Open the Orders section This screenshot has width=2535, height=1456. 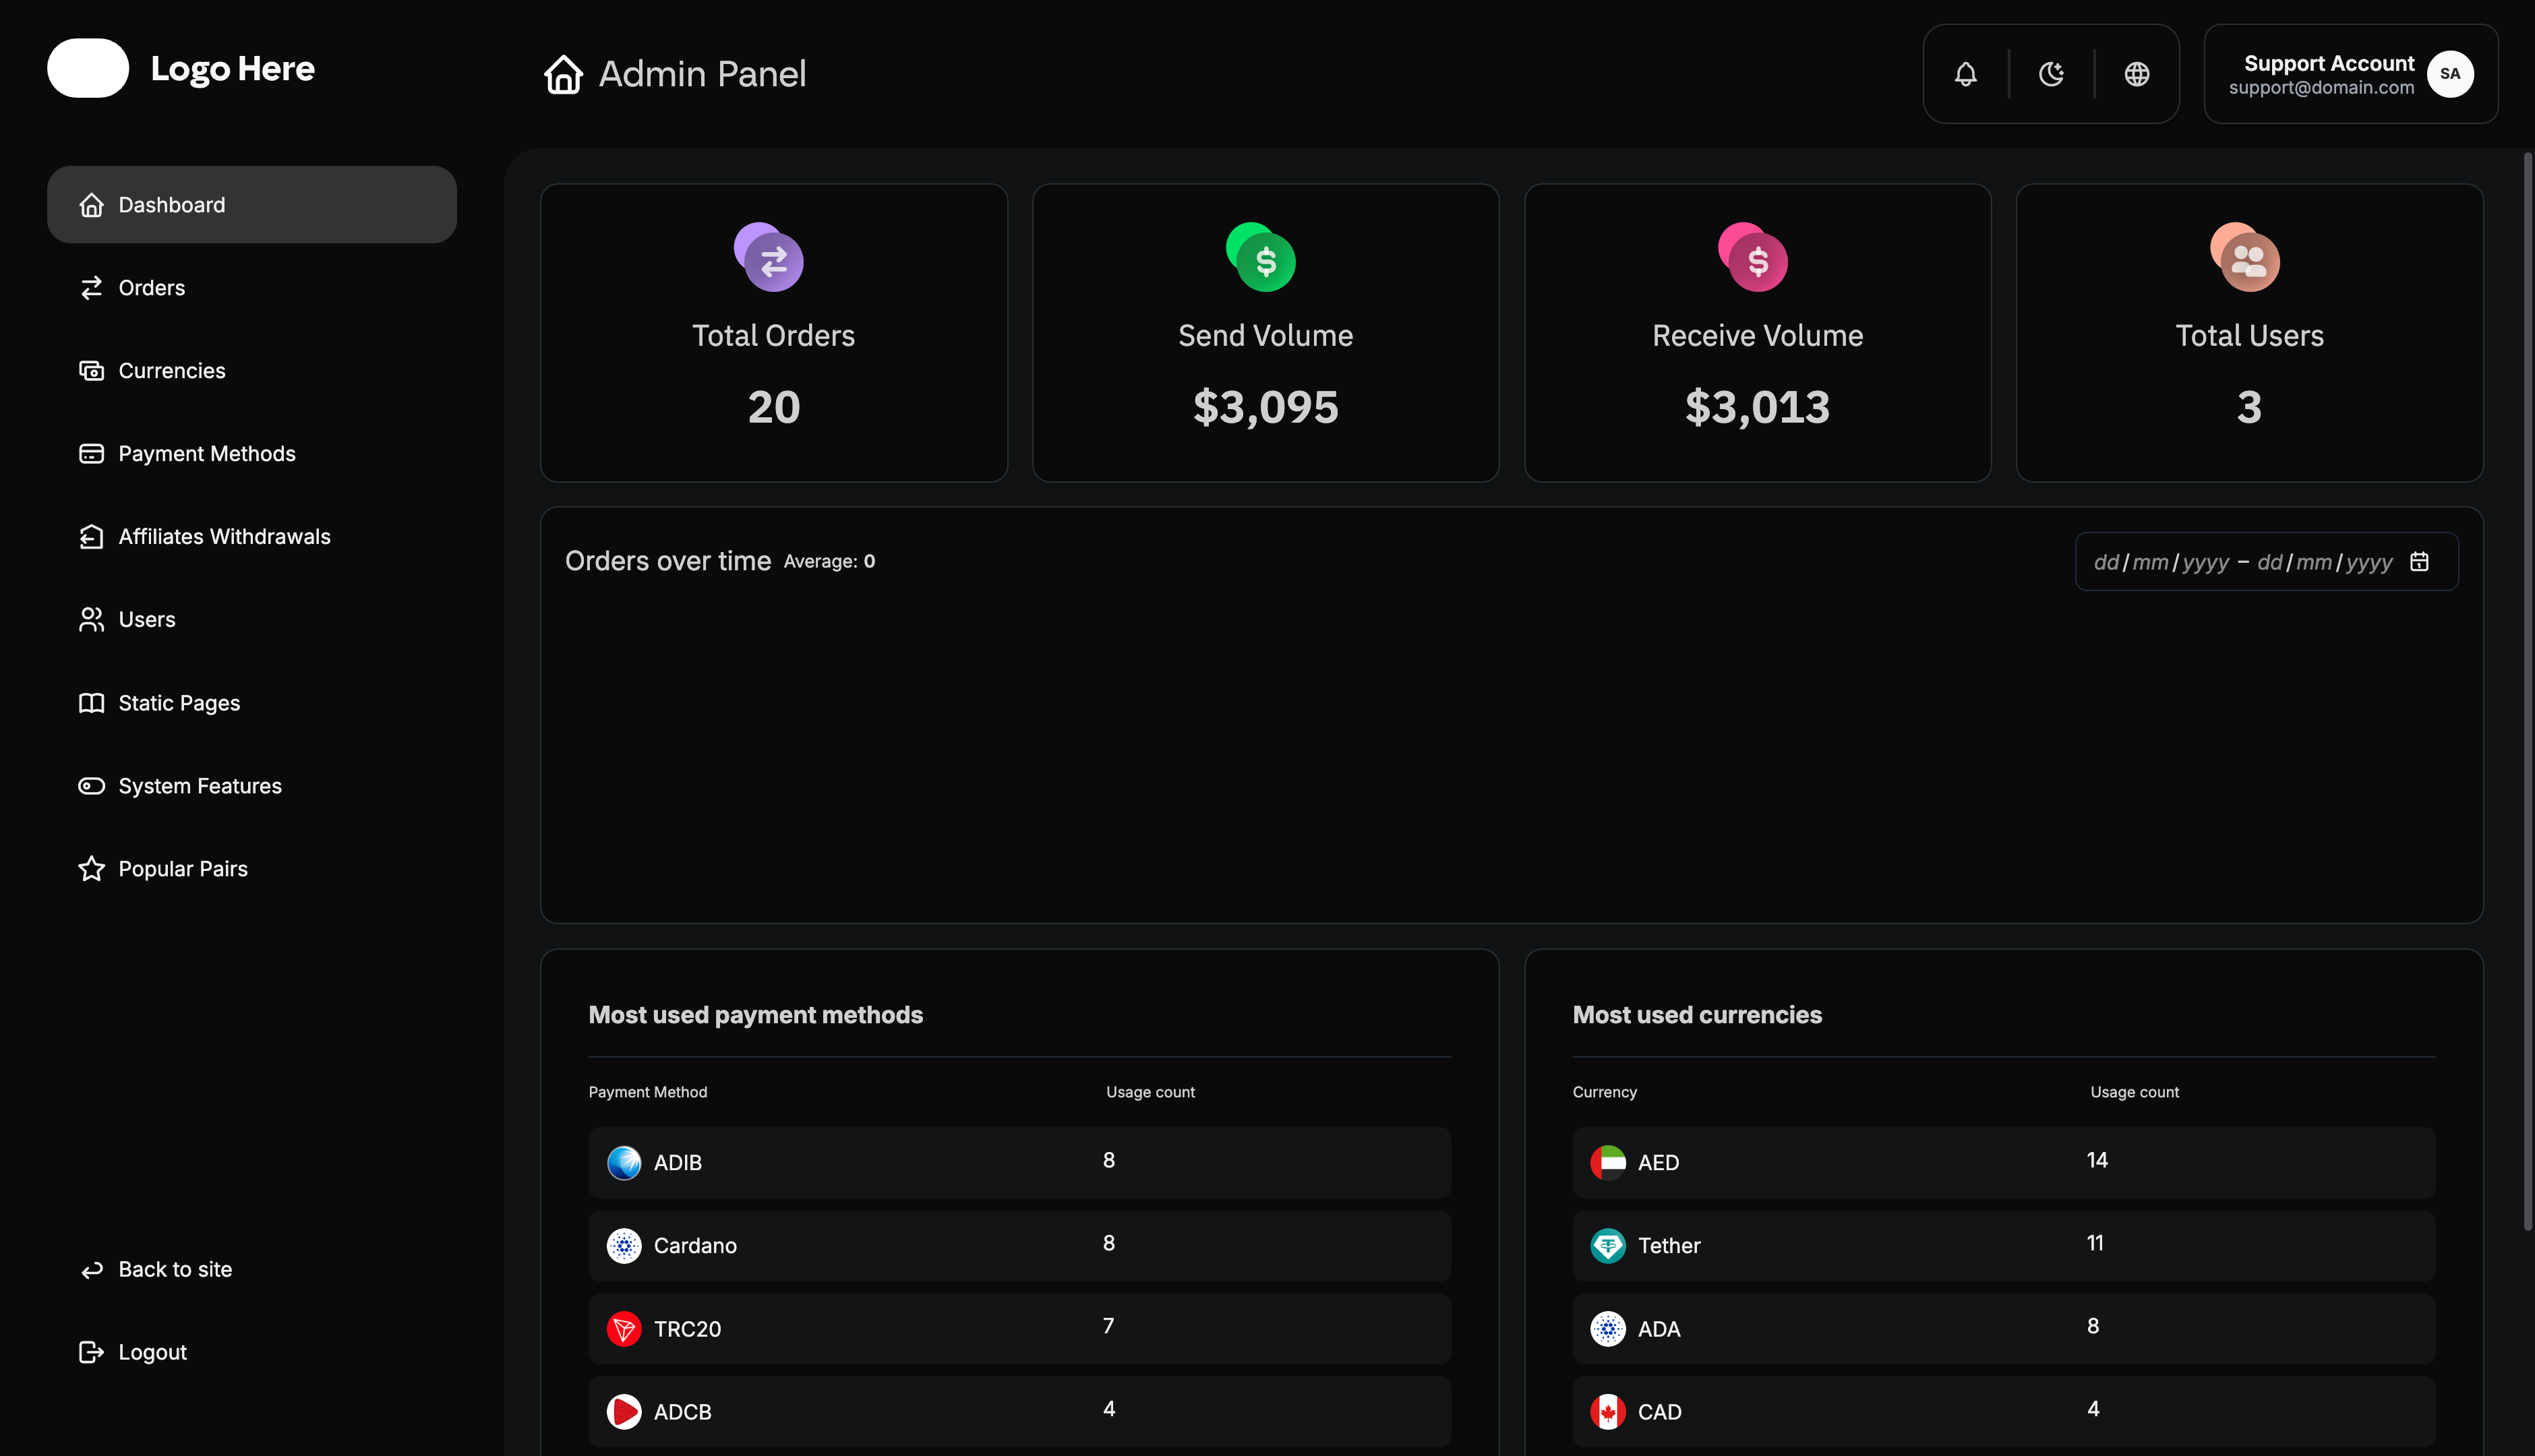coord(151,287)
